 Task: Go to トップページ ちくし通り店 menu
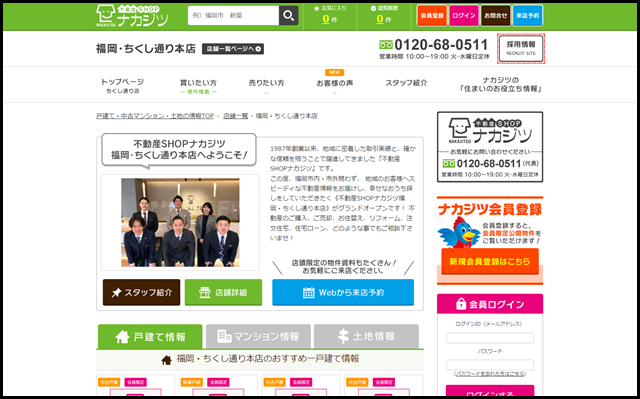coord(122,86)
